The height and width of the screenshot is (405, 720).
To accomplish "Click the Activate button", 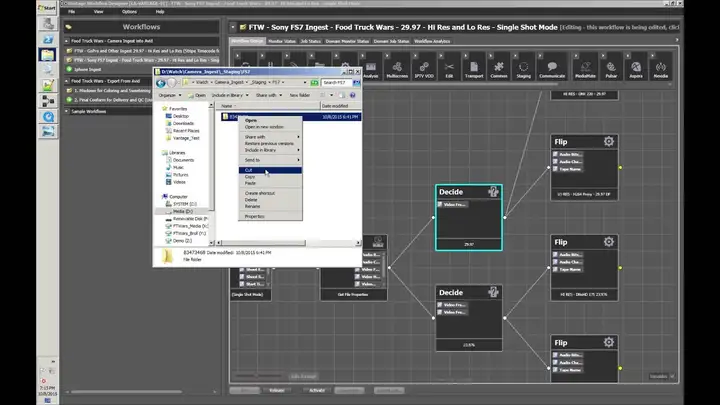I will (x=316, y=390).
